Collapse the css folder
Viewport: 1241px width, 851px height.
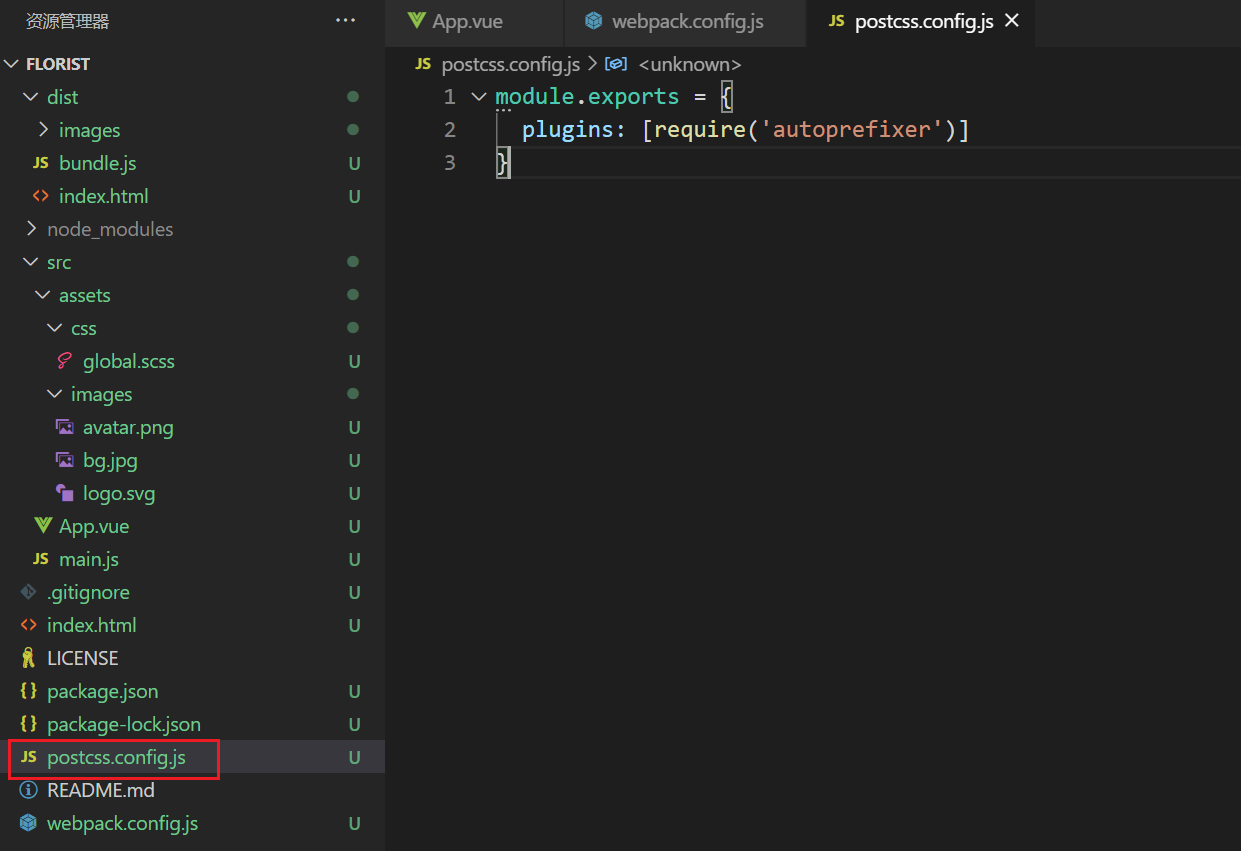pos(55,328)
